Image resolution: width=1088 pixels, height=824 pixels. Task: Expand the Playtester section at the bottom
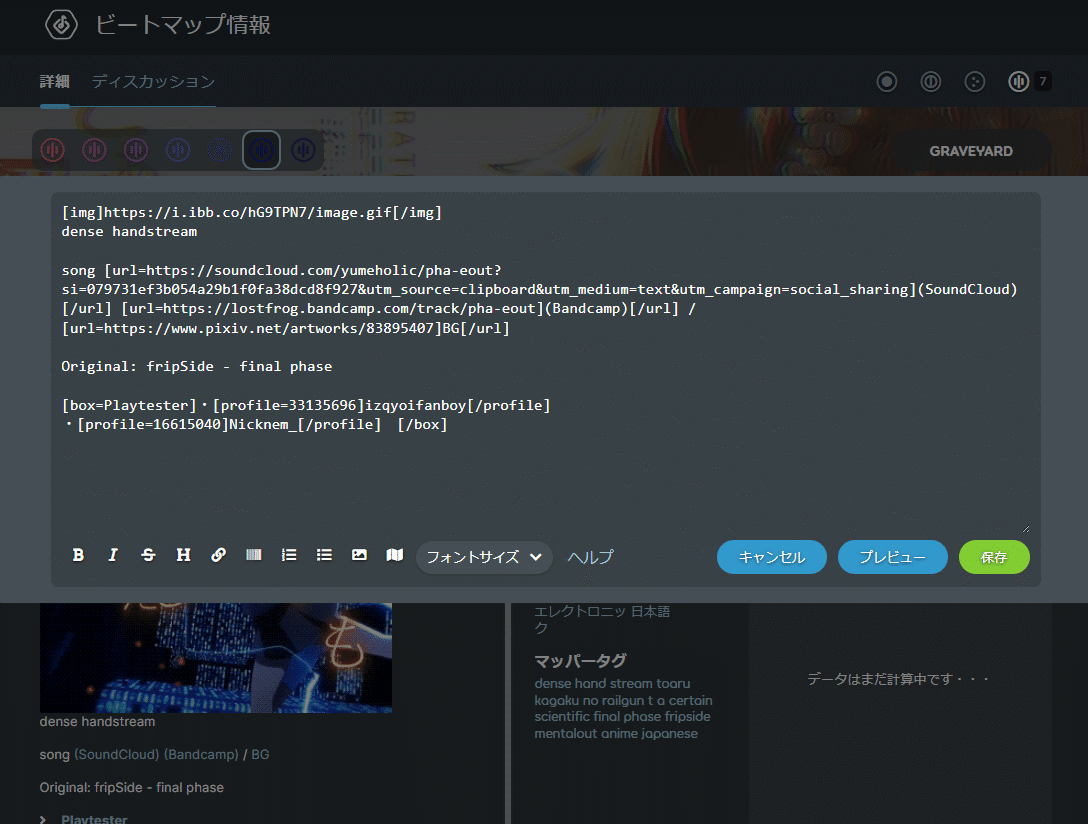tap(95, 818)
